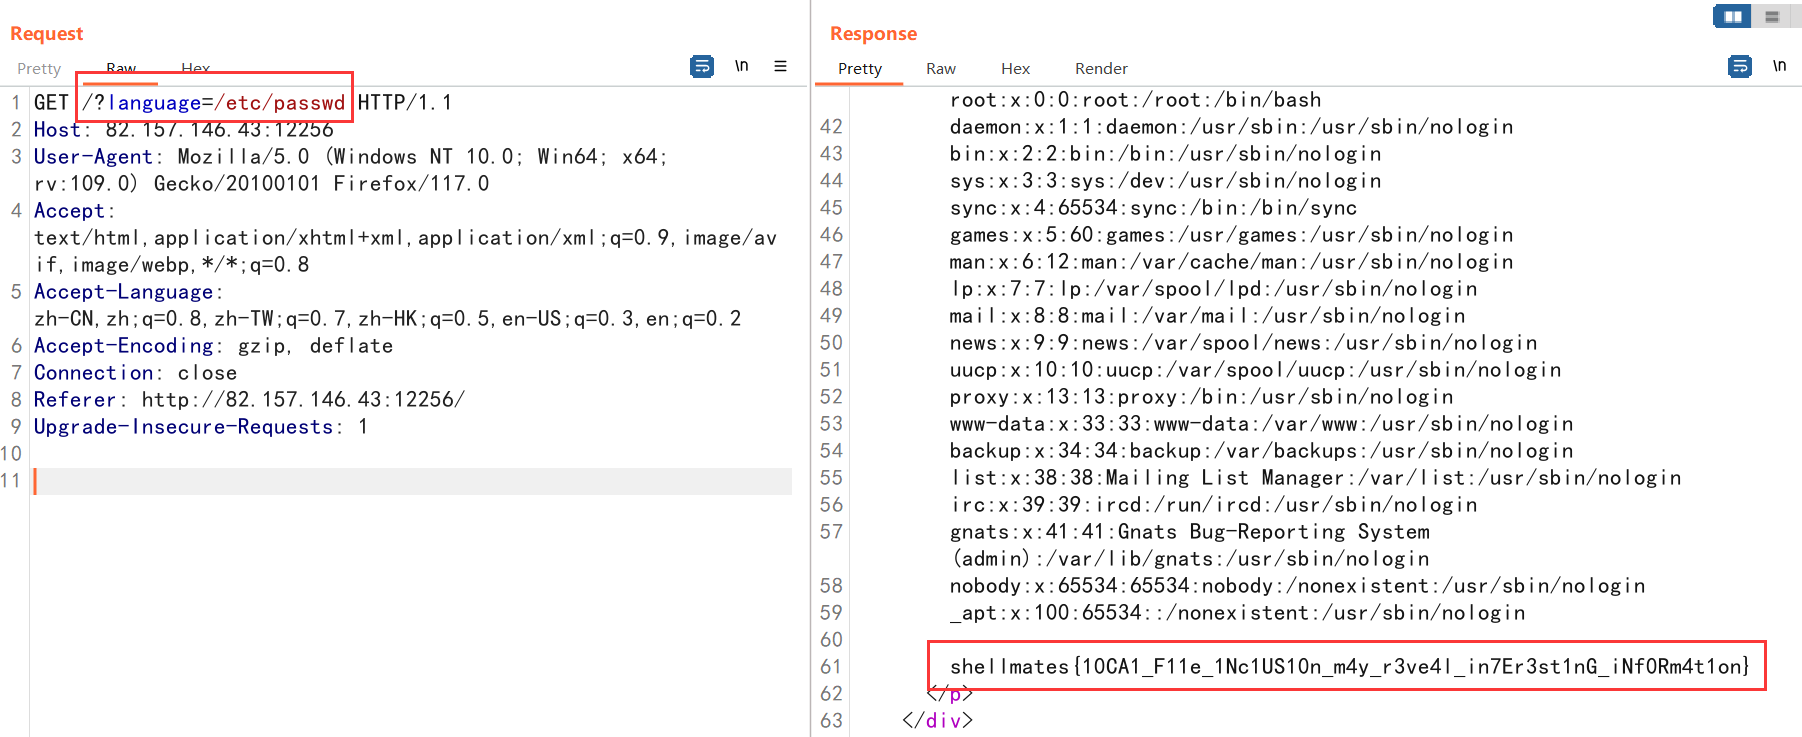Click the irc:x:39:39 response line

[x=1213, y=505]
